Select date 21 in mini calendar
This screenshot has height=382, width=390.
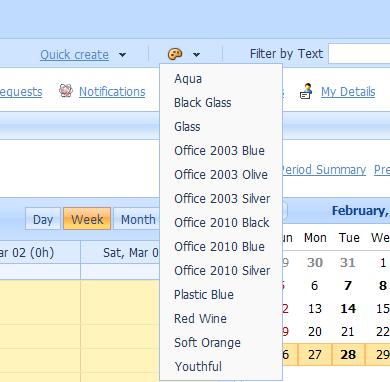point(348,332)
